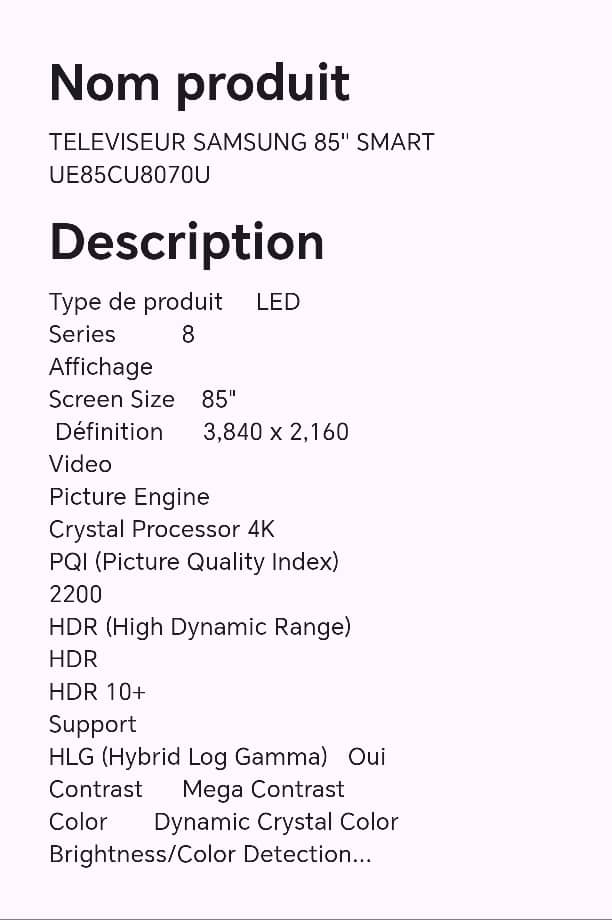Click the Définition 3,840 x 2,160 value
Screen dimensions: 612x920
[276, 432]
